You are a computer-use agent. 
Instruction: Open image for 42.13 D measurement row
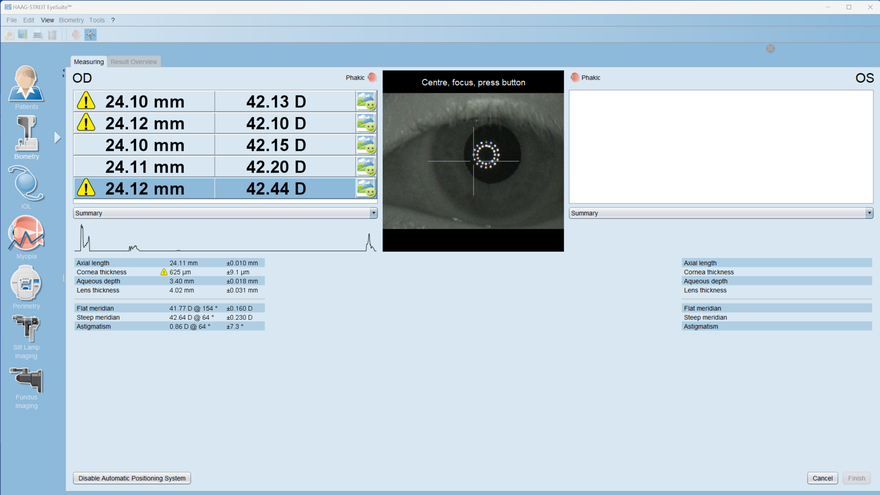[x=366, y=102]
